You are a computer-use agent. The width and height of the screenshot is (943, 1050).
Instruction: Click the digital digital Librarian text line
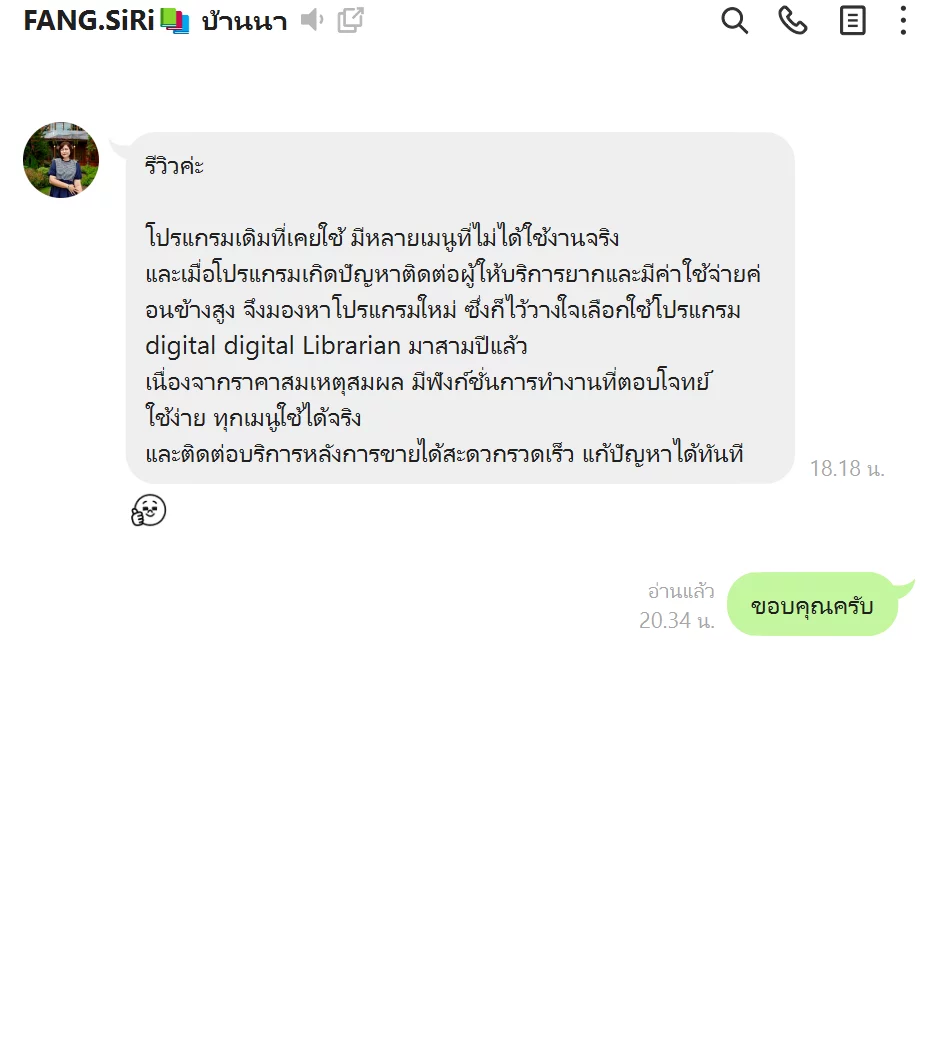(336, 346)
